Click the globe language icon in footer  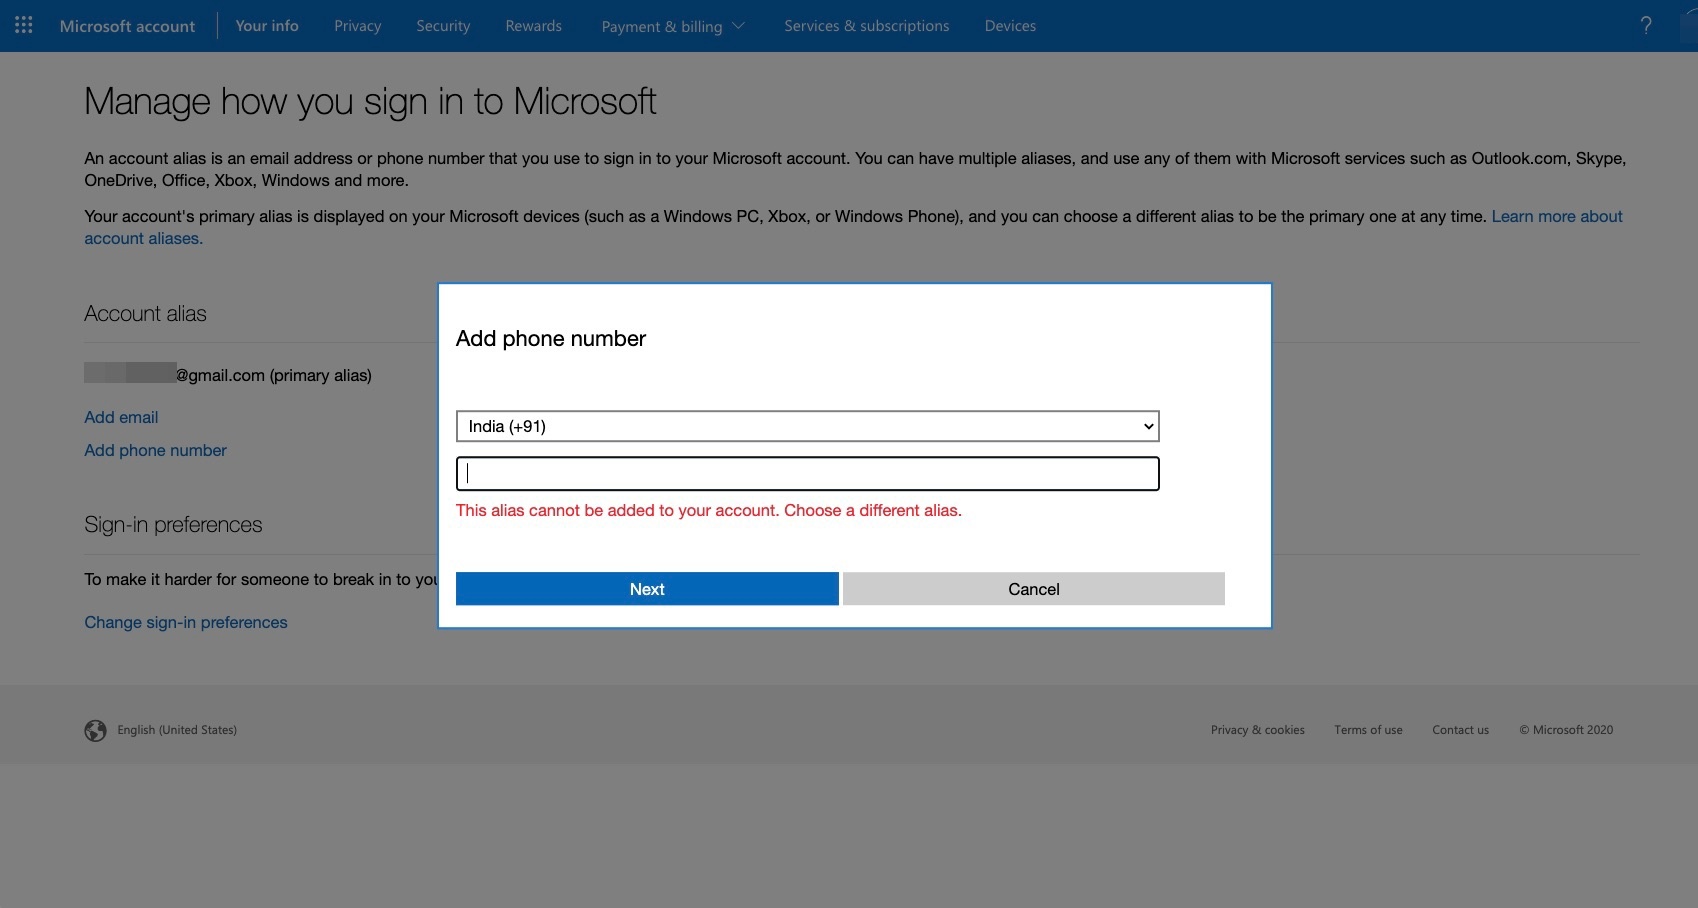click(95, 731)
